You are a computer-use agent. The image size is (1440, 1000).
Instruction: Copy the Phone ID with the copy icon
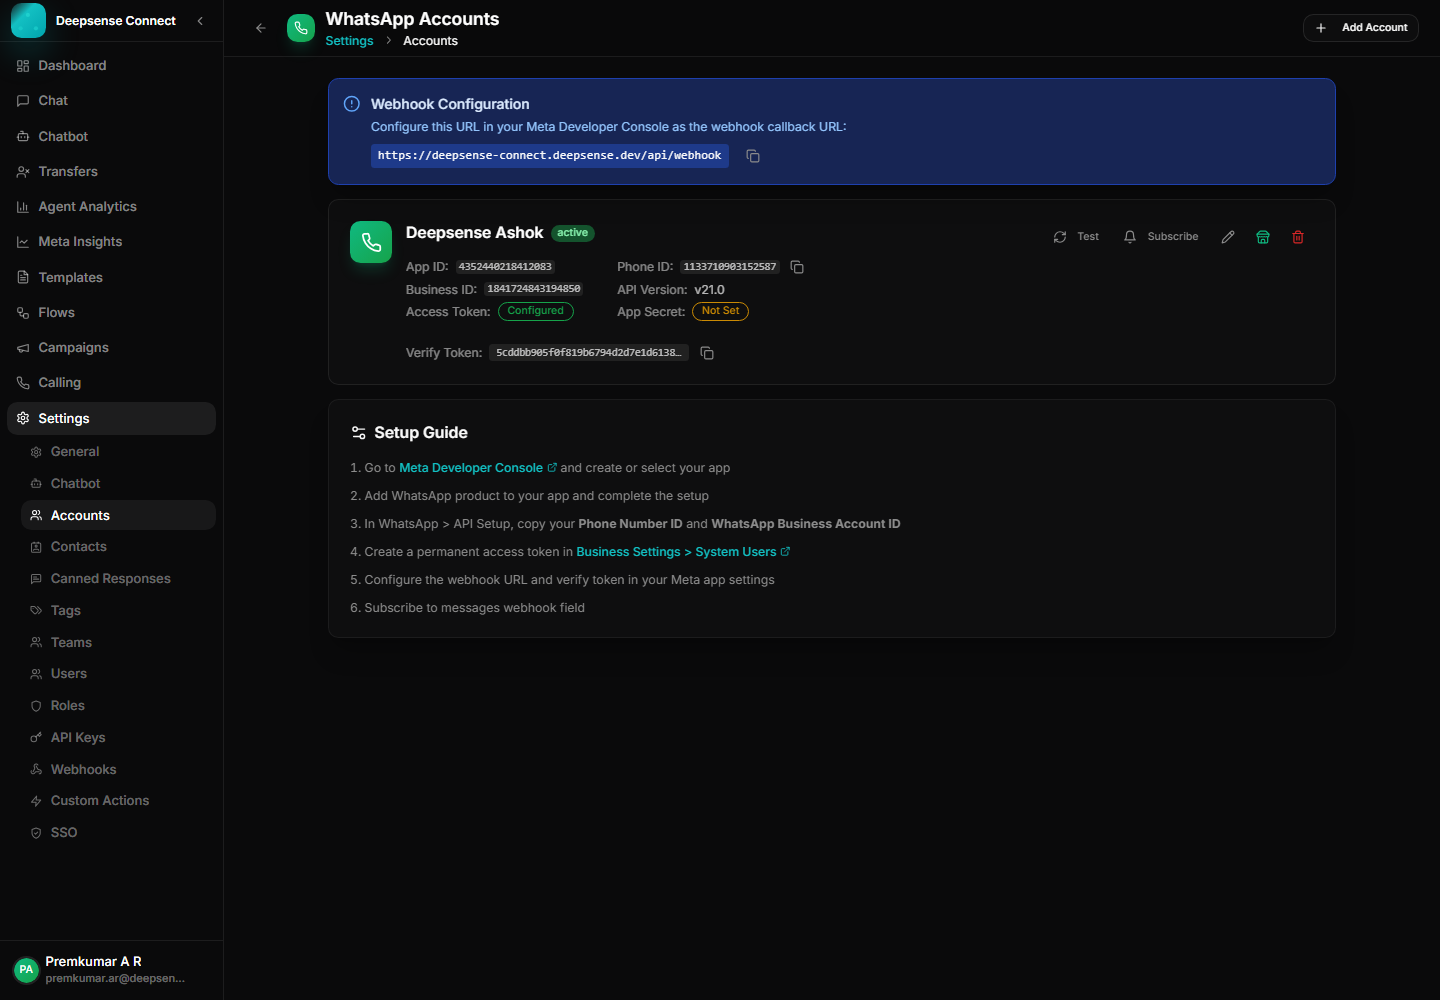tap(796, 267)
